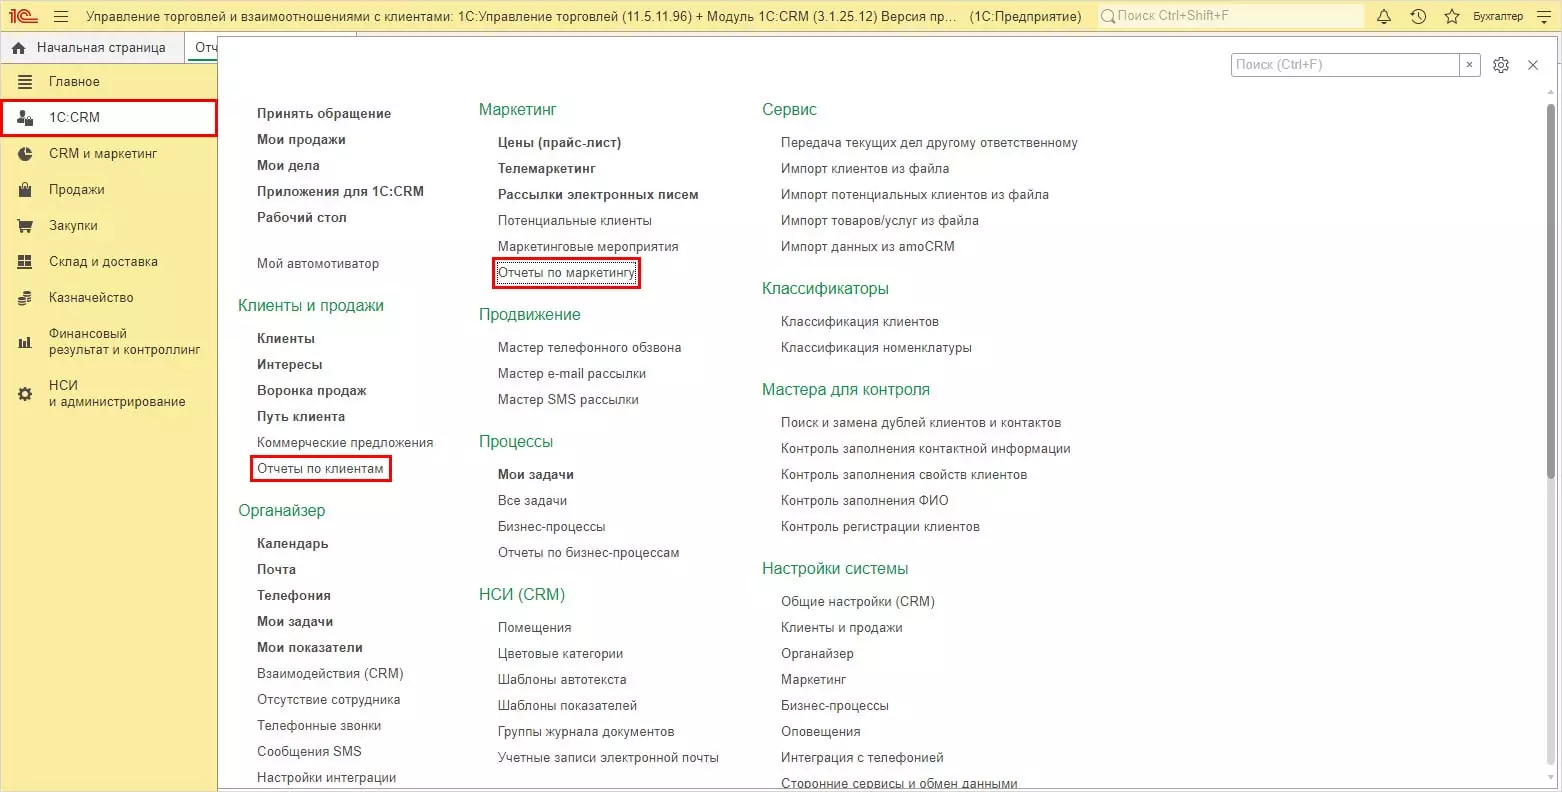This screenshot has height=792, width=1562.
Task: Click the panel search field Ctrl+F
Action: (x=1345, y=65)
